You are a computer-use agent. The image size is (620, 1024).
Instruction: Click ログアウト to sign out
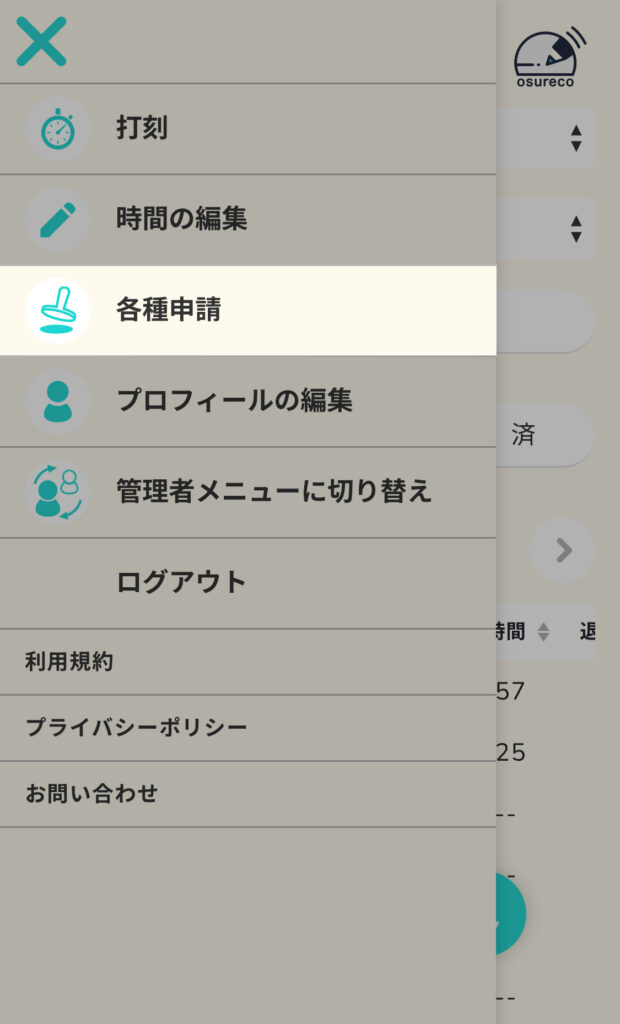click(181, 582)
